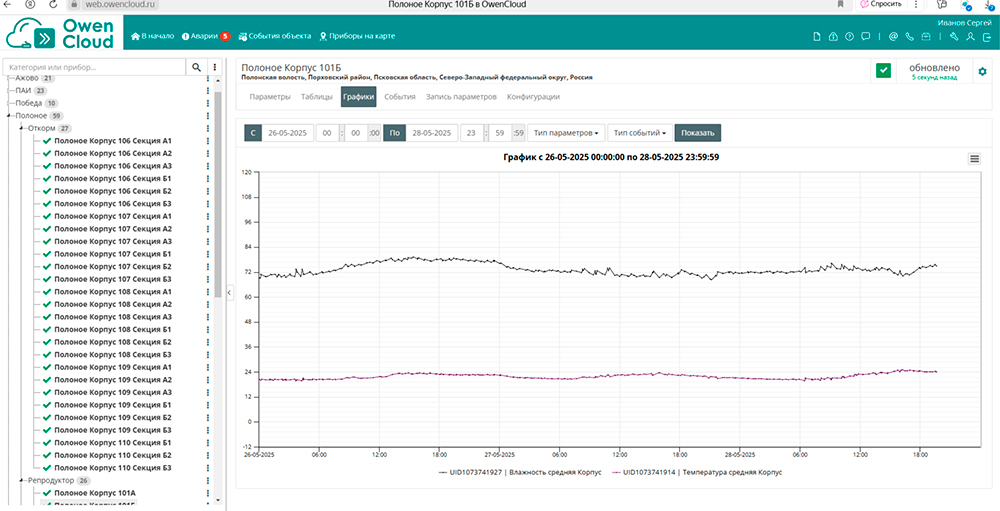Open the help question mark icon

[850, 37]
